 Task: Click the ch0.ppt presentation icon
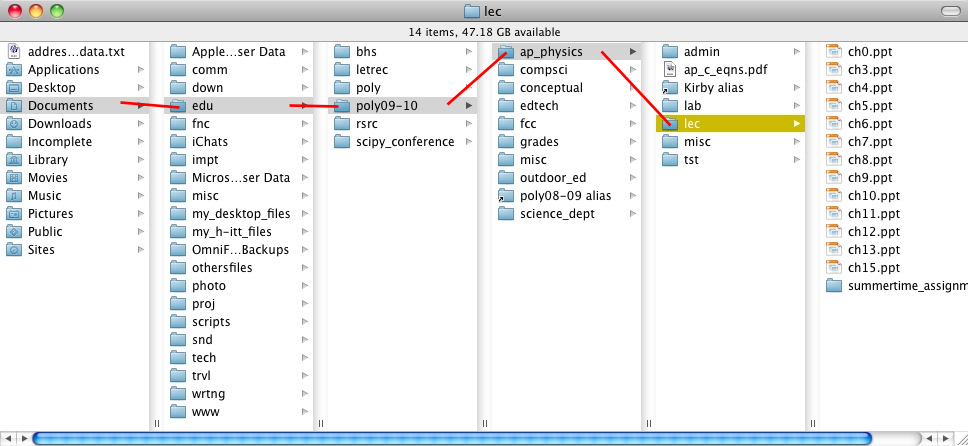[x=833, y=52]
